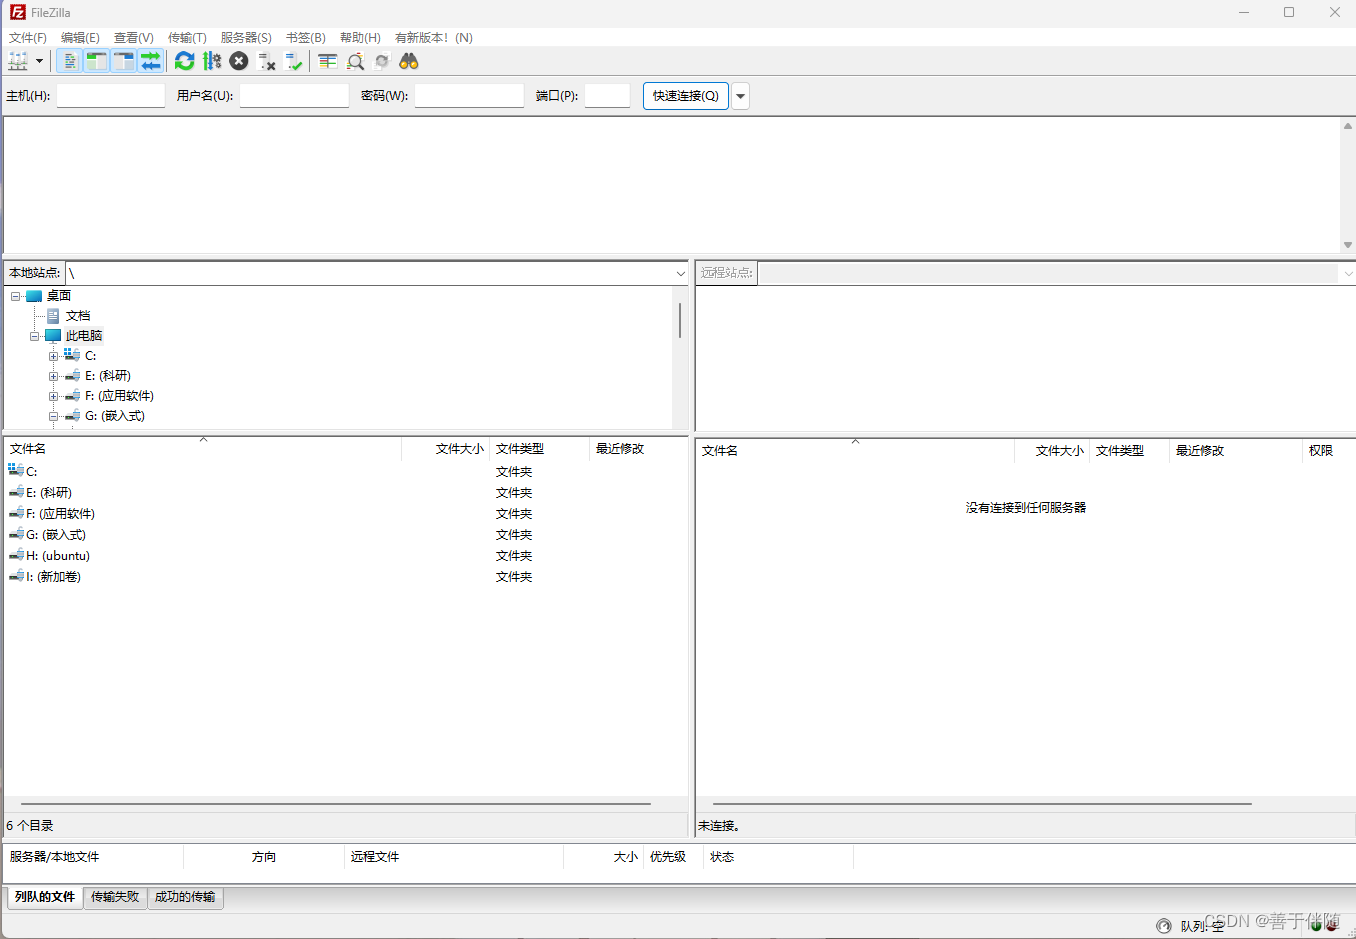1356x939 pixels.
Task: Select 此电脑 in the local tree
Action: 84,336
